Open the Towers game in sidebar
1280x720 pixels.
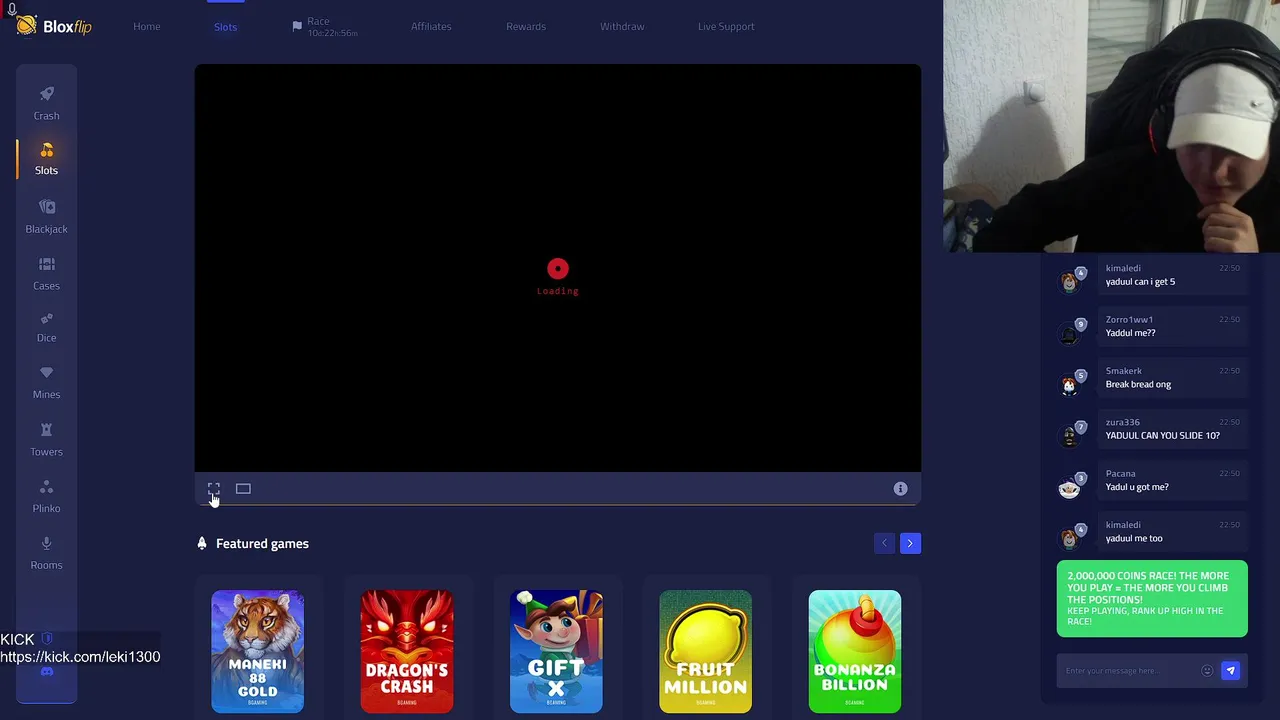pos(46,440)
